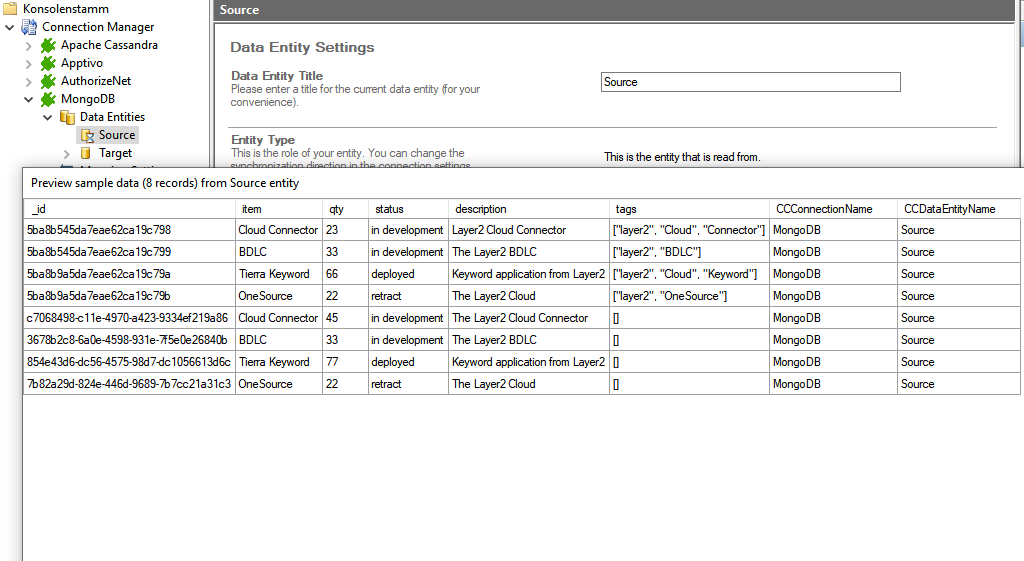
Task: Sort by the CCDataEntityName column header
Action: tap(958, 209)
